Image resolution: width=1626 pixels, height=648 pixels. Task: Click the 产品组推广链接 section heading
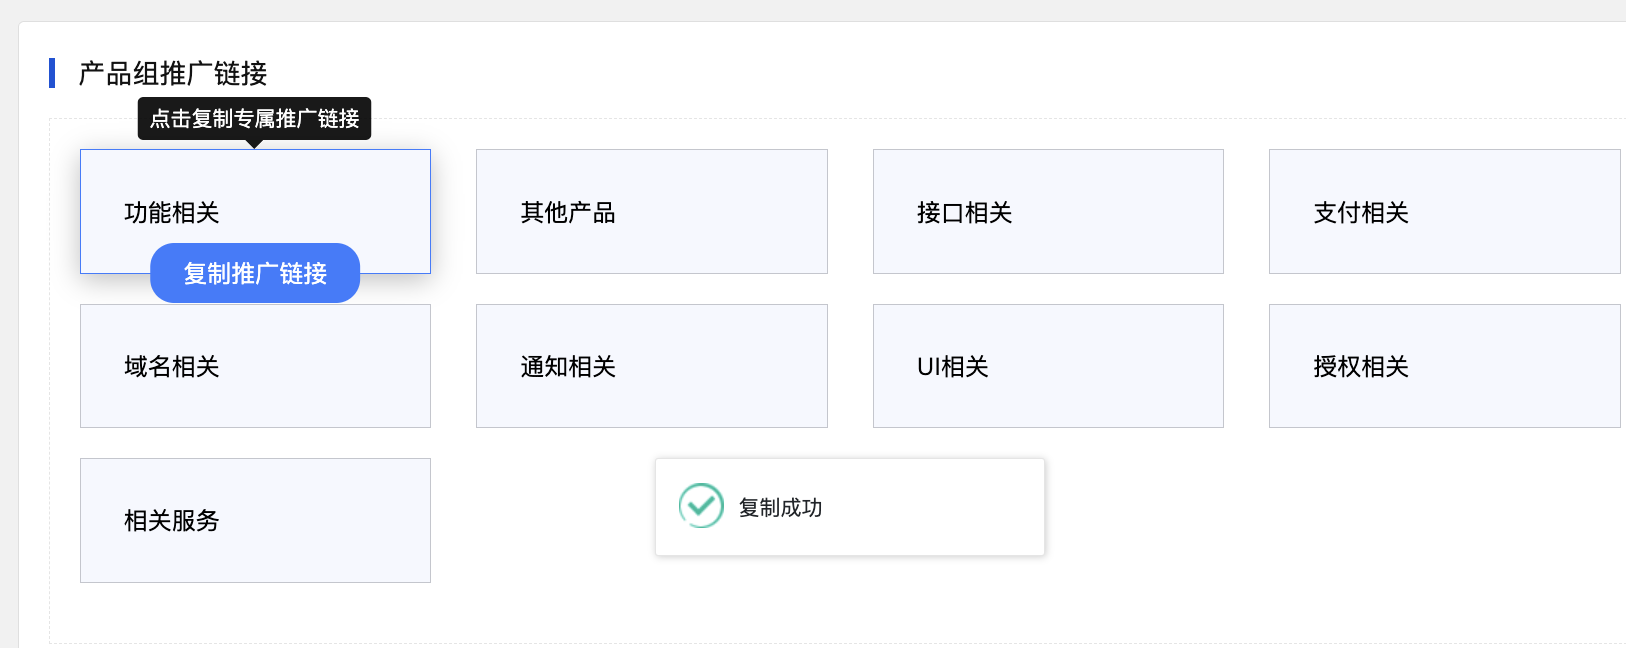click(x=173, y=73)
